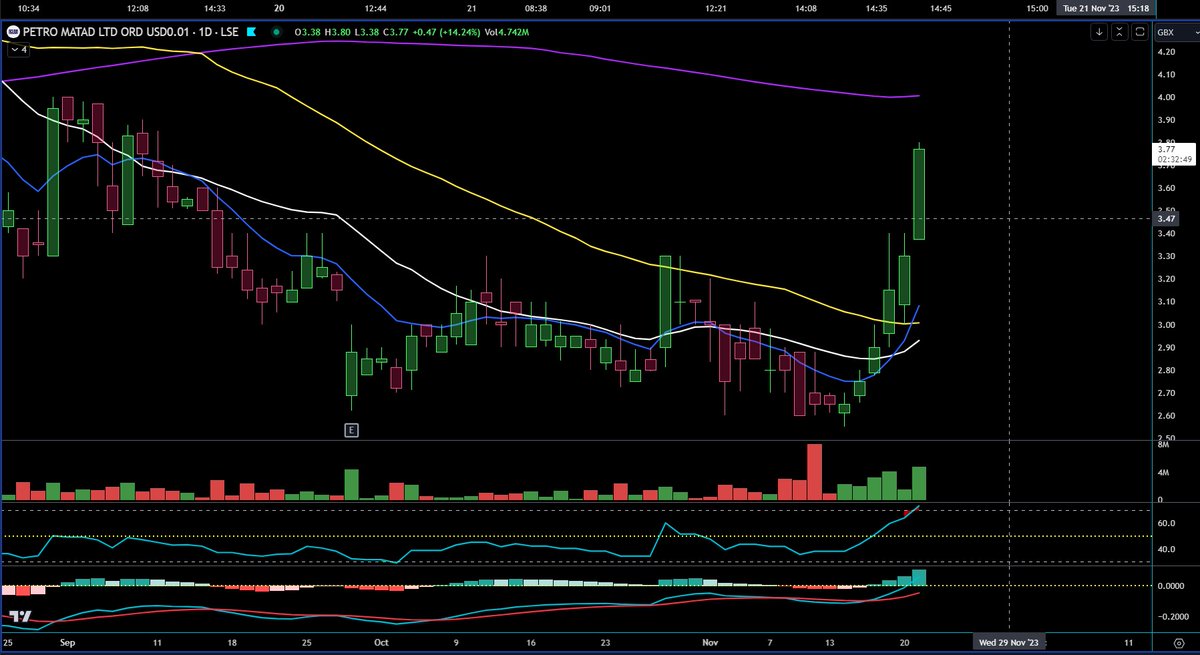
Task: Click the 60.0 level on RSI scale
Action: (x=1165, y=523)
